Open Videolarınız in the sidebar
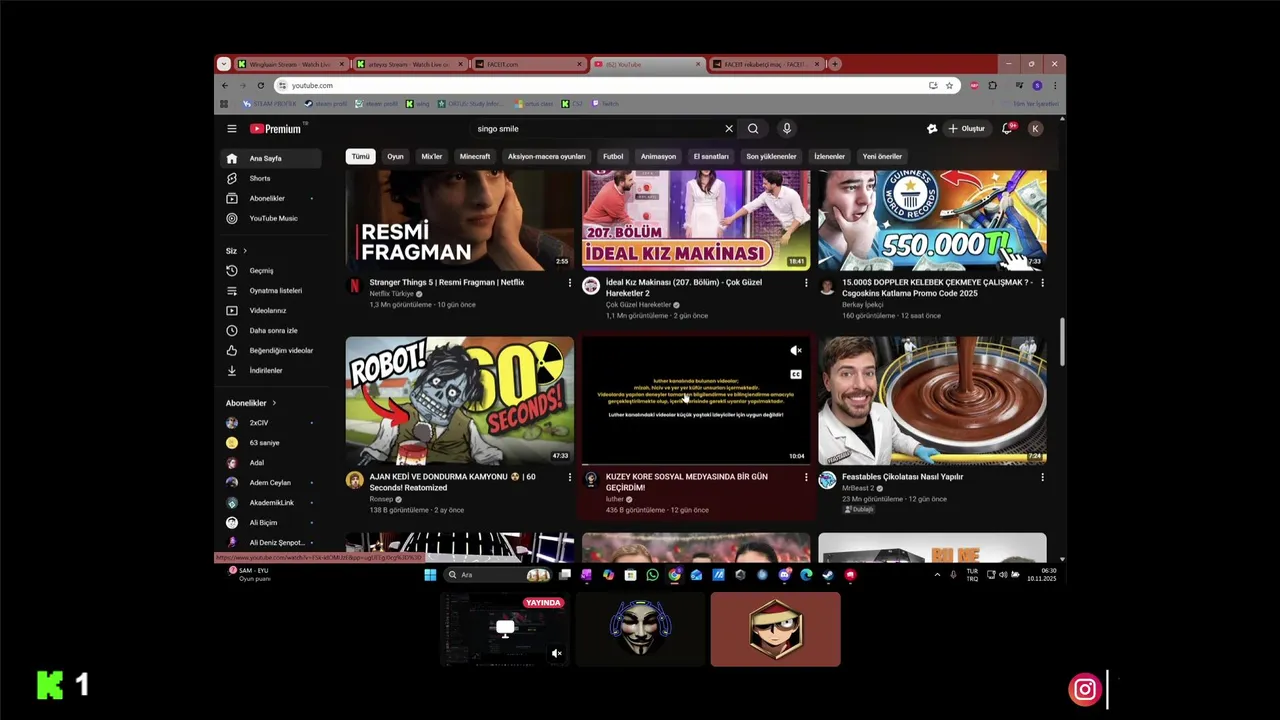 tap(271, 310)
